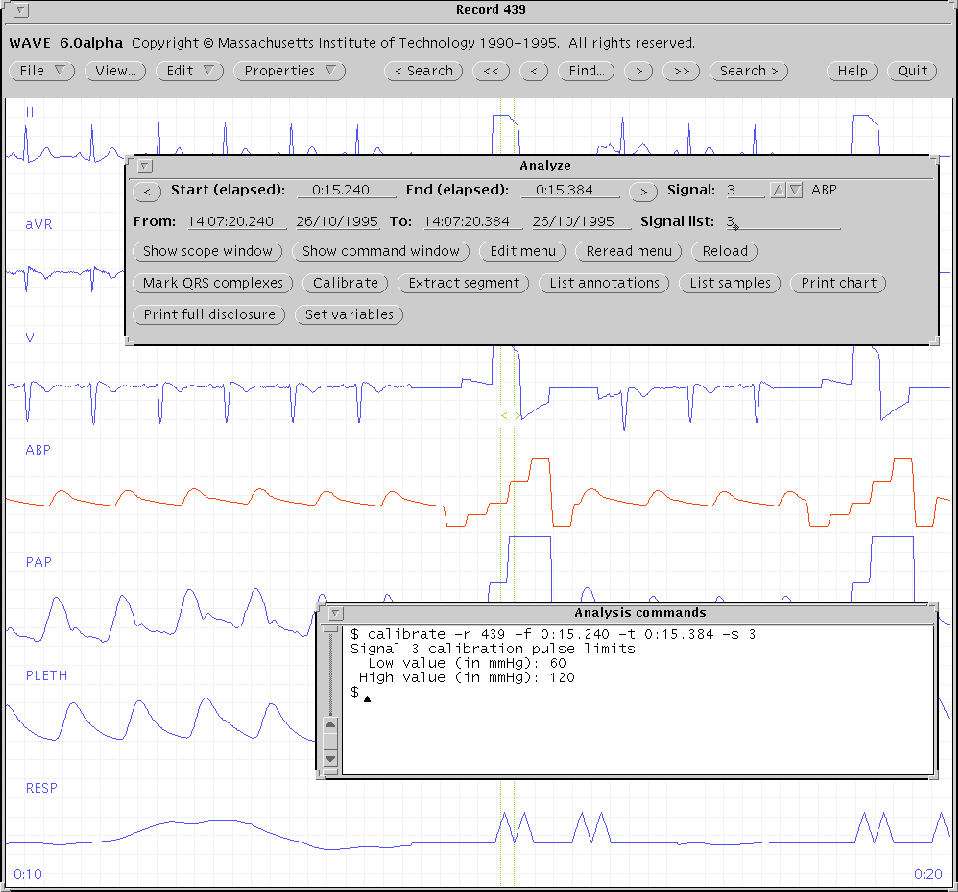Viewport: 958px width, 892px height.
Task: Click the Find... toolbar button
Action: coord(586,71)
